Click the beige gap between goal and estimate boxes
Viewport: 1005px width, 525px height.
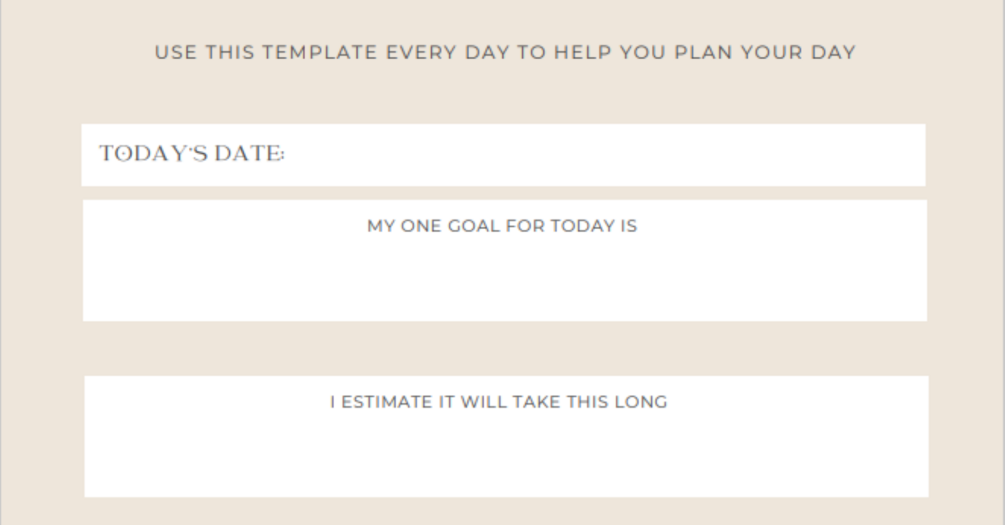point(504,349)
